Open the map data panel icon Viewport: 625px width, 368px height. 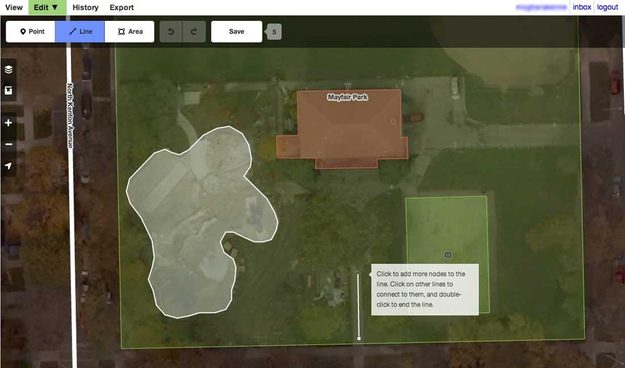(8, 91)
